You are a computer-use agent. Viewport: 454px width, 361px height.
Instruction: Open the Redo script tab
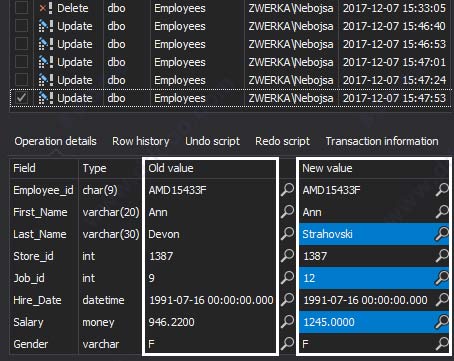click(x=282, y=141)
